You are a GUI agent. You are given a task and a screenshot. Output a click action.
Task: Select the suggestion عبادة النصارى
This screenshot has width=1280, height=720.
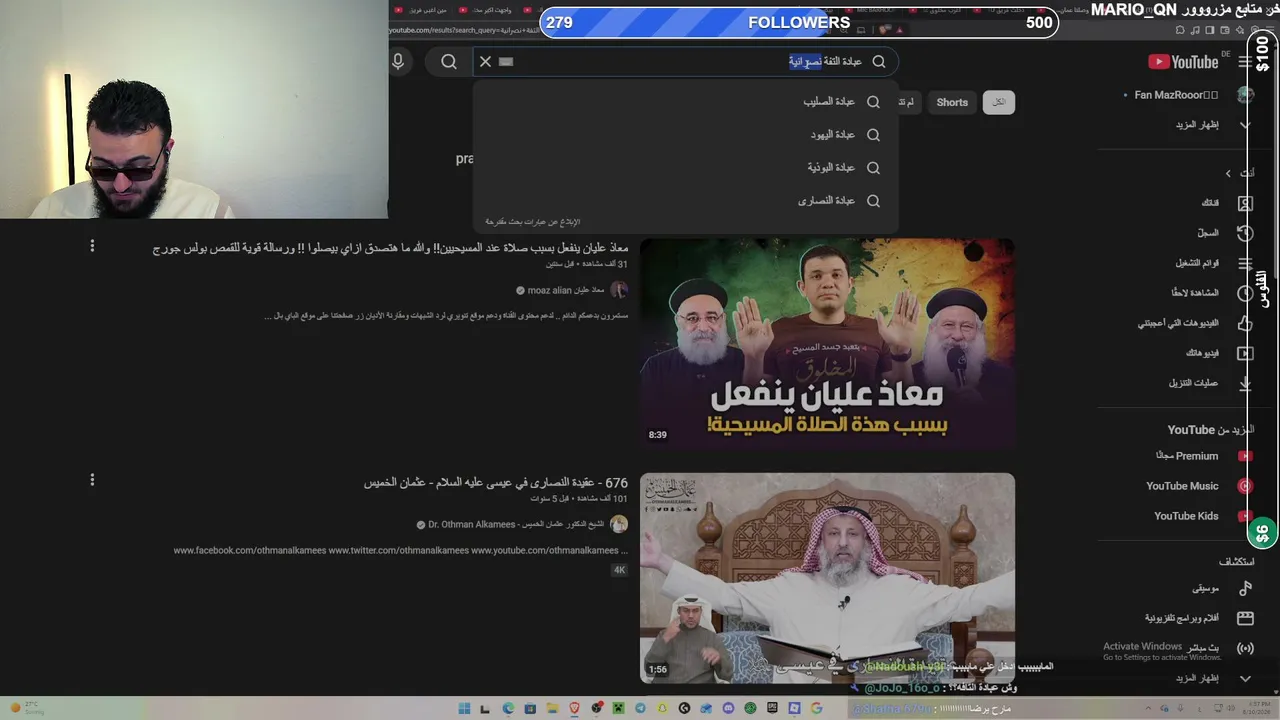(685, 200)
